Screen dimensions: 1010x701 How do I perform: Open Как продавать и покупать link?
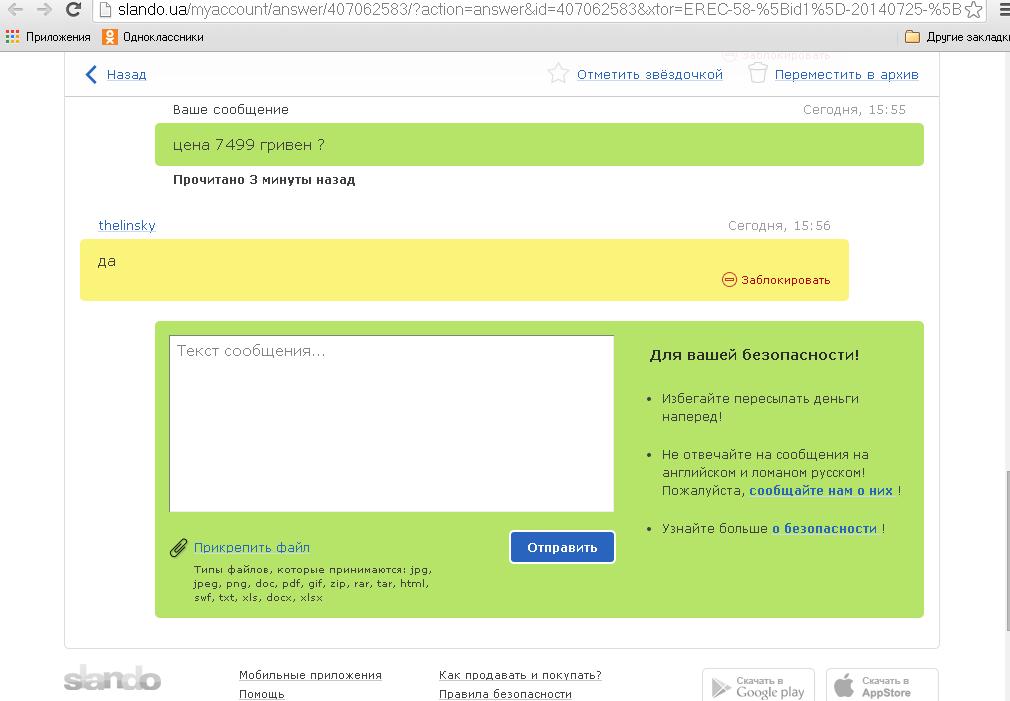(520, 675)
